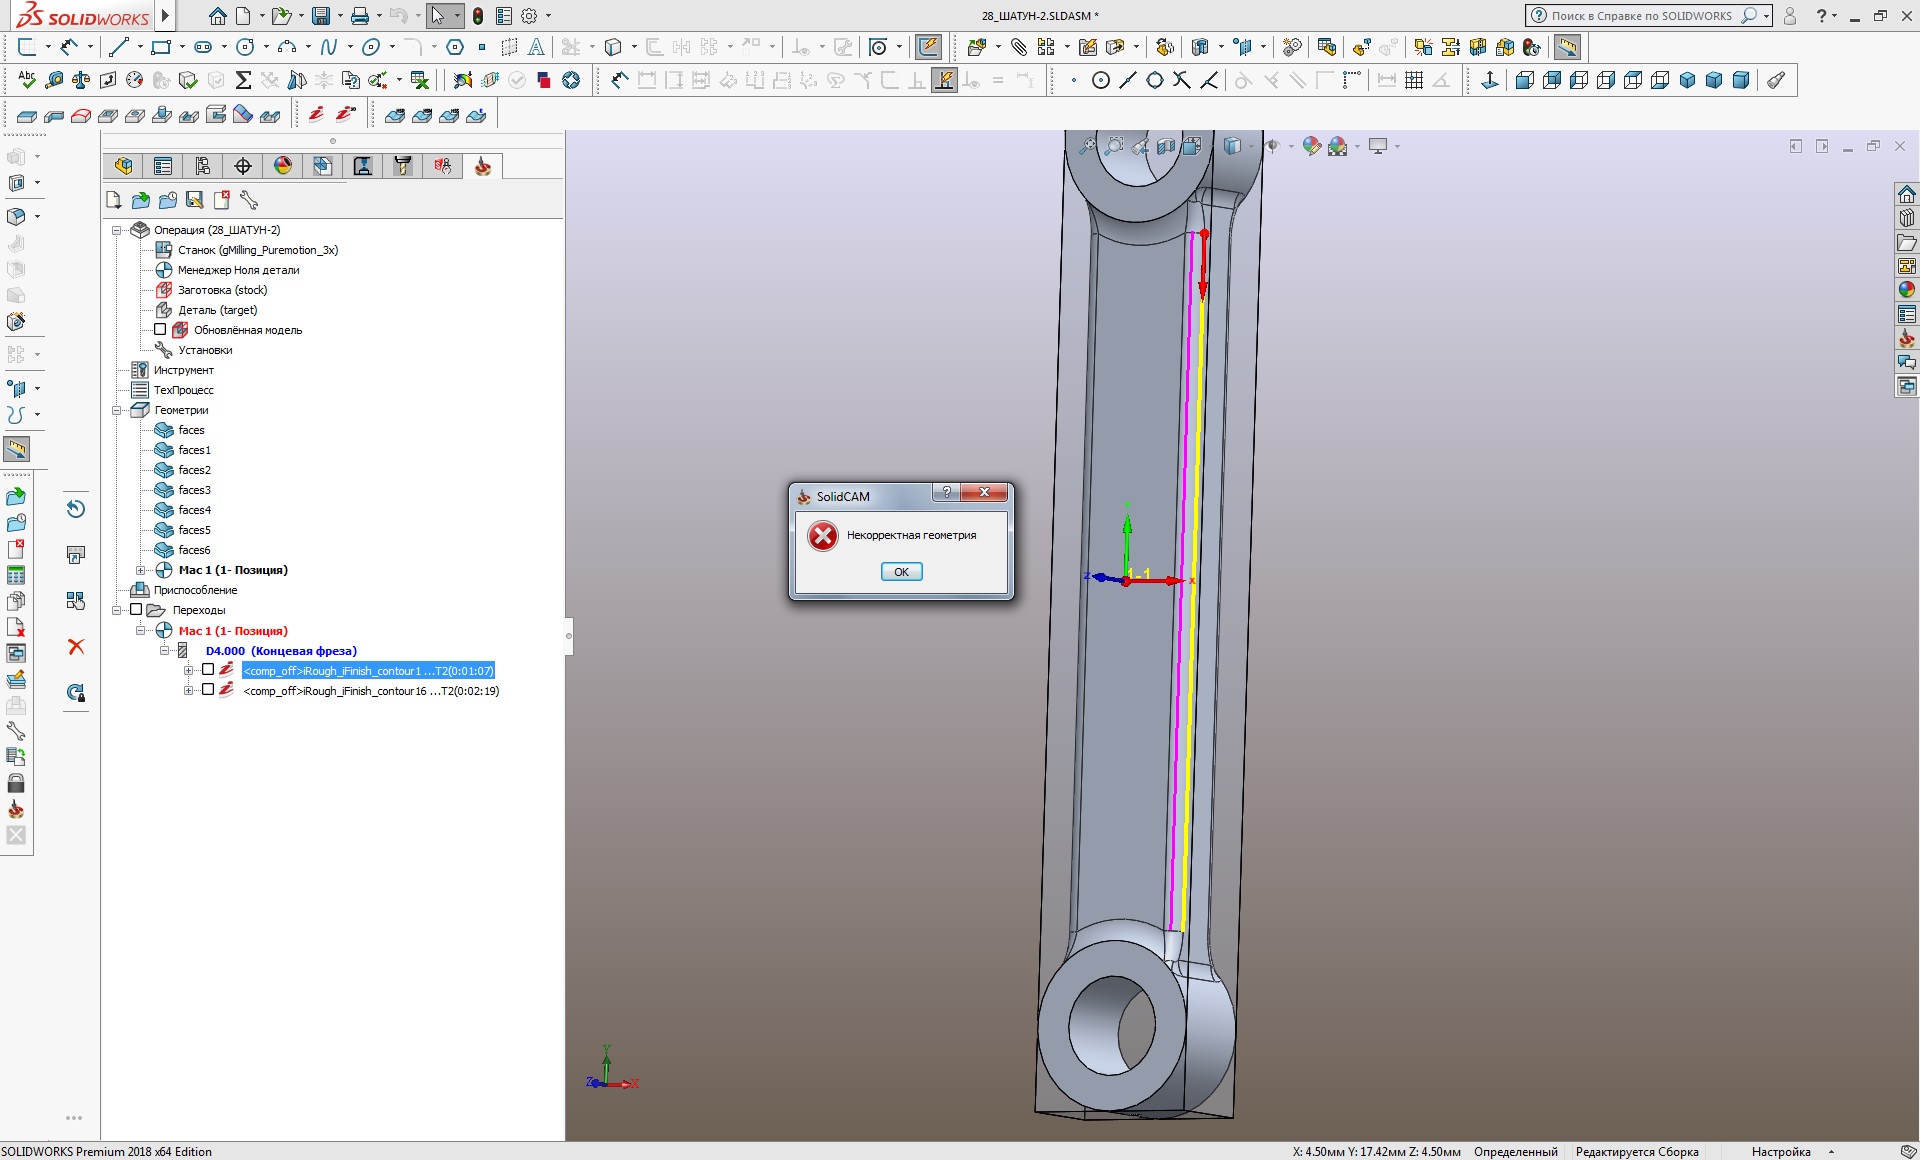
Task: Click the SOLIDWORKS help search field
Action: [x=1640, y=16]
